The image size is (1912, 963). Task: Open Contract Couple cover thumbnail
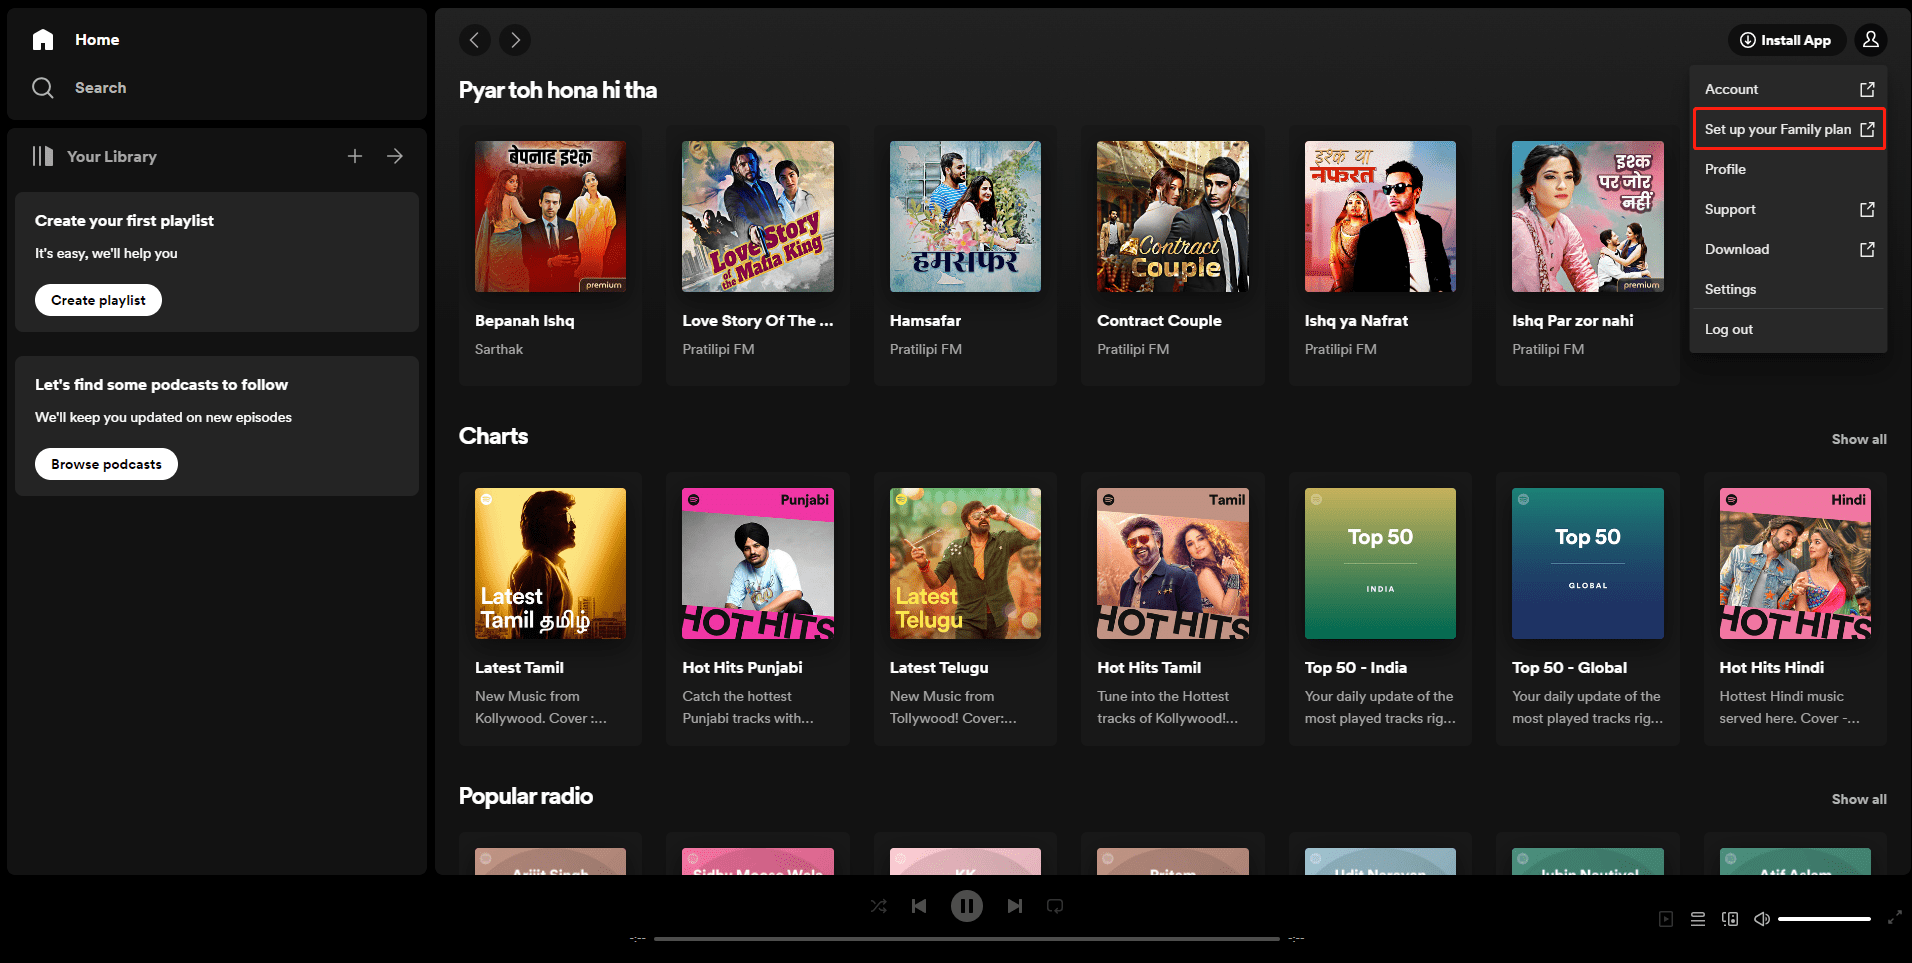[1173, 216]
